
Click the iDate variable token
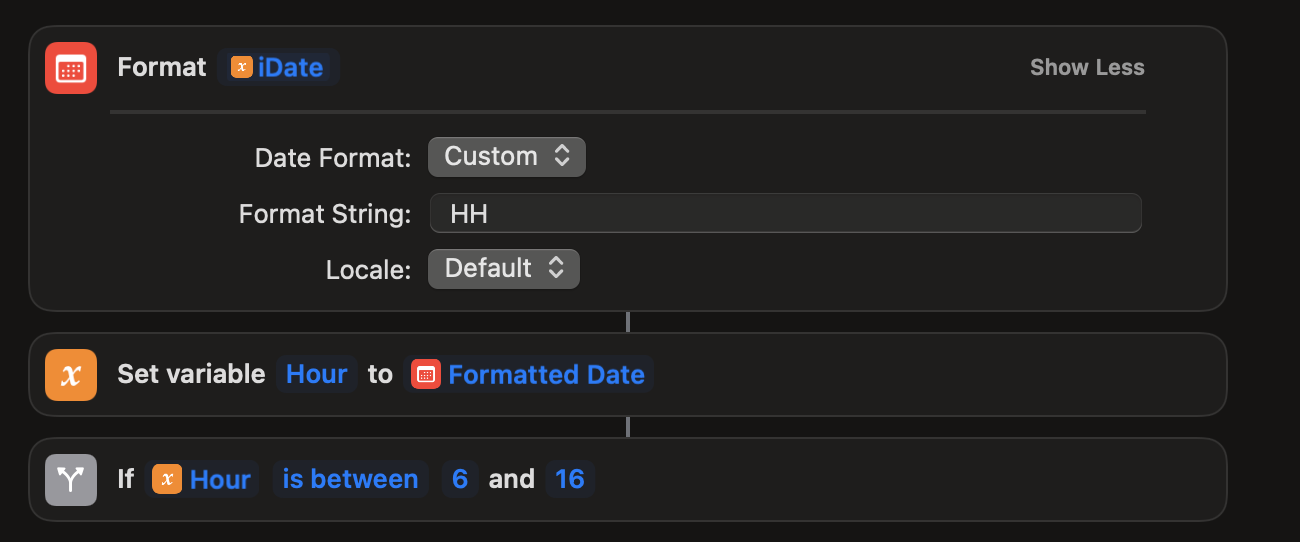pyautogui.click(x=278, y=68)
